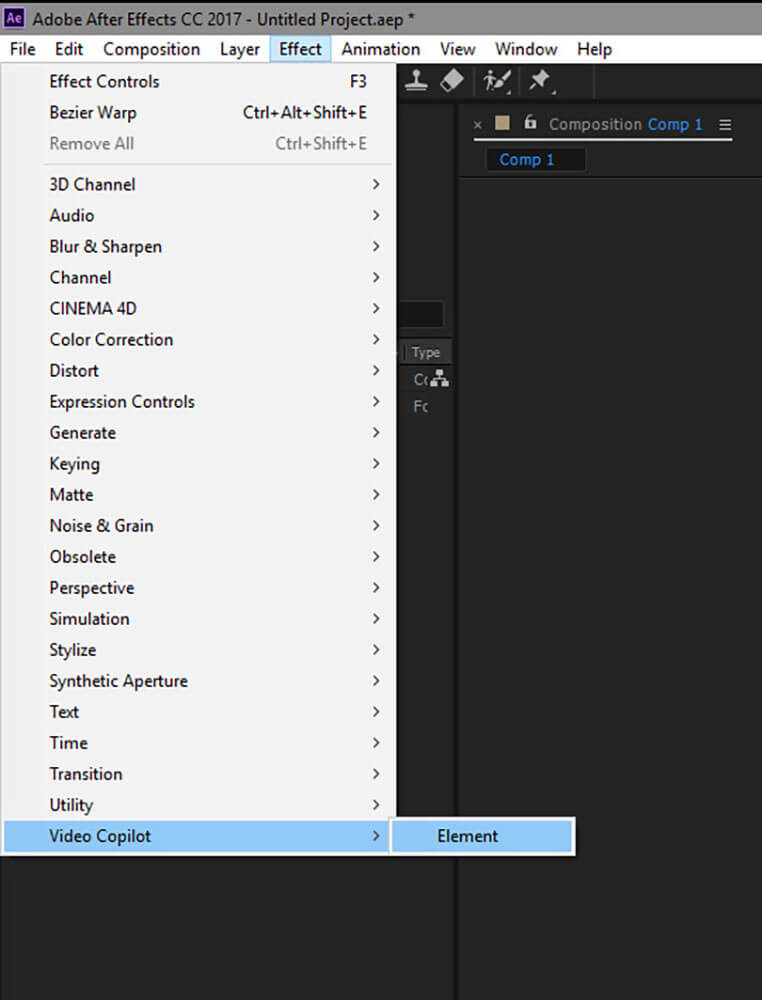Open the Composition menu
Image resolution: width=762 pixels, height=1000 pixels.
152,49
